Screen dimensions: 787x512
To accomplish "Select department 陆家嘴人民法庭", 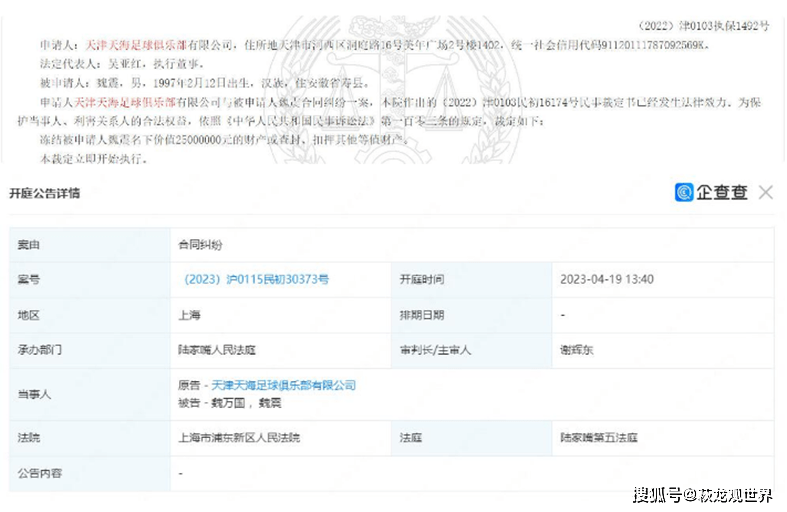I will tap(217, 350).
